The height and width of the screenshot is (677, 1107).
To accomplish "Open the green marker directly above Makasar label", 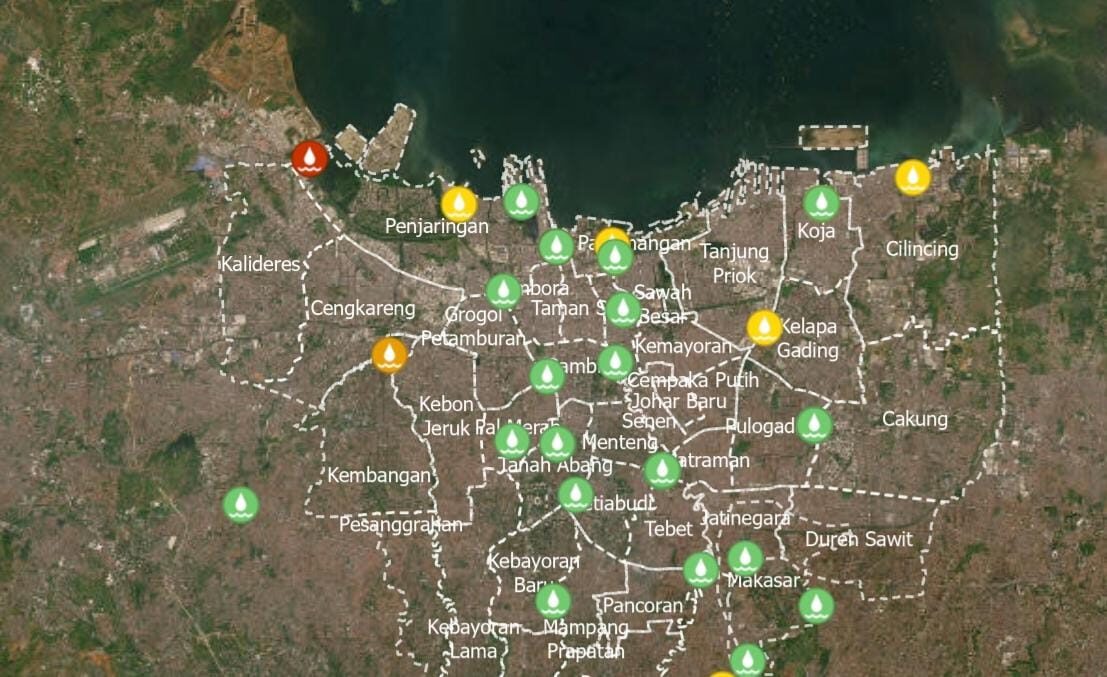I will pos(745,558).
